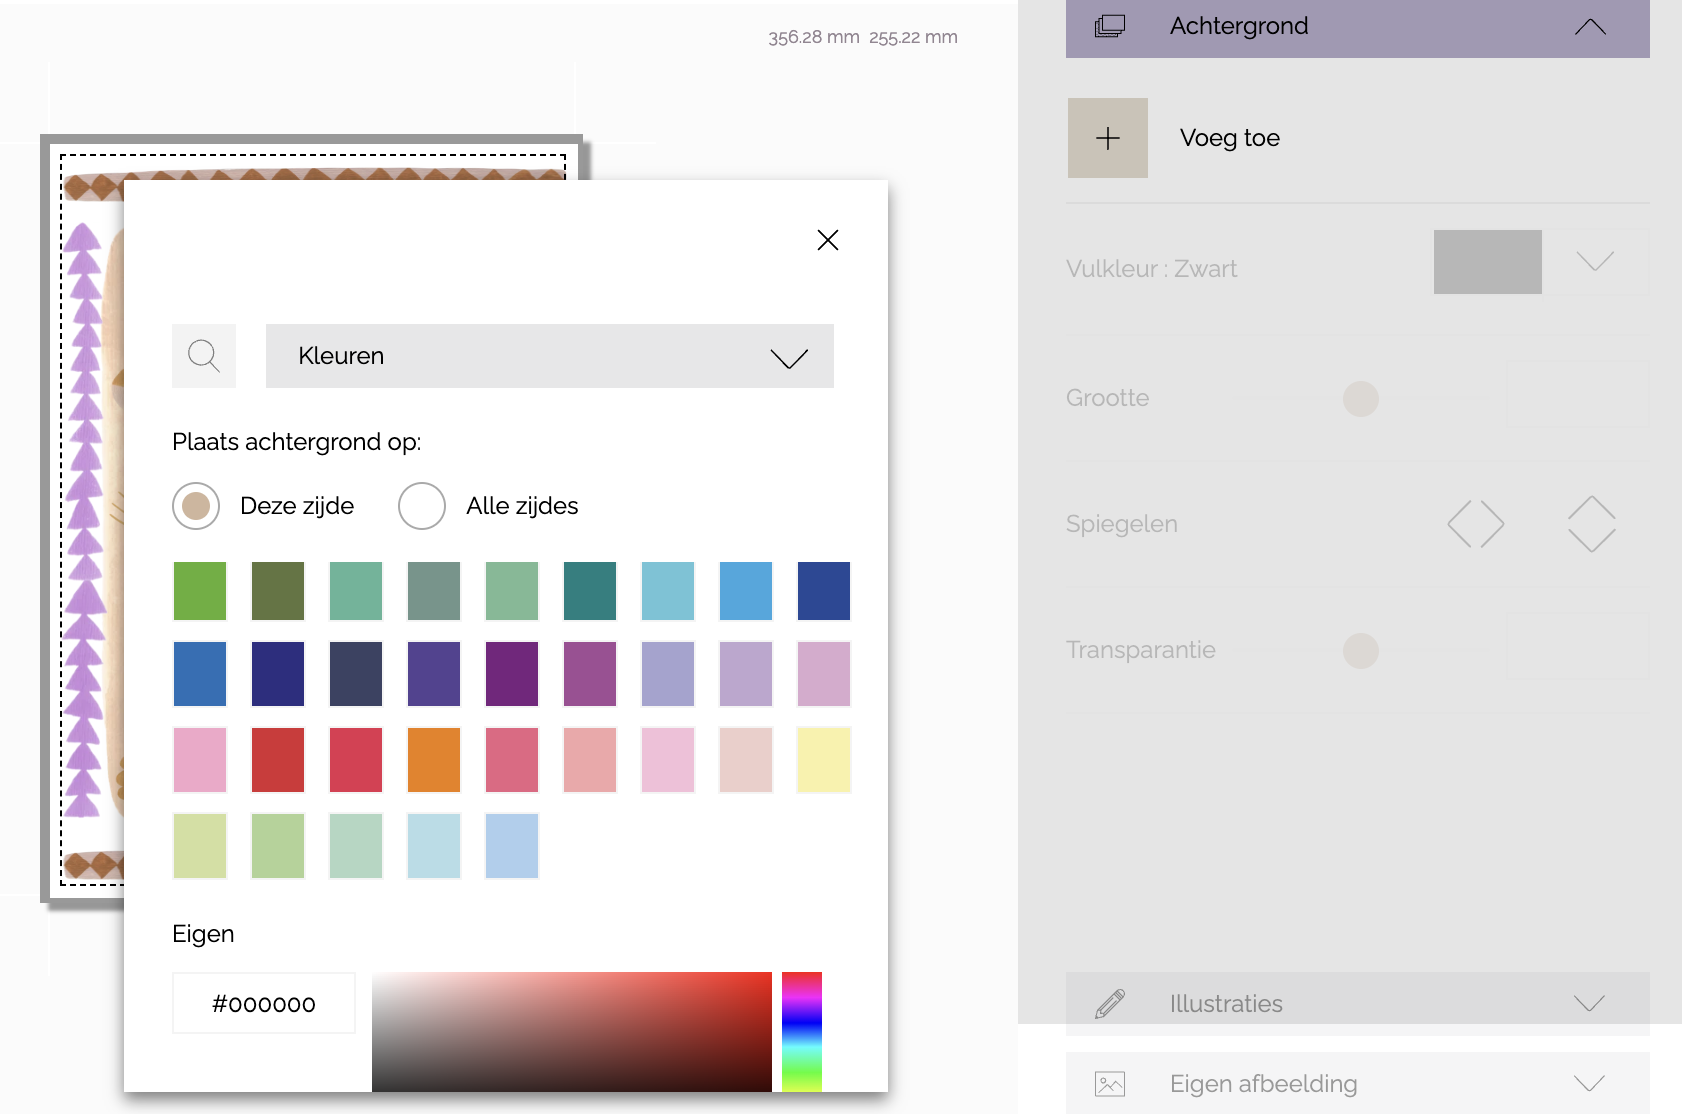Select the Alle zijdes radio option
1682x1114 pixels.
[x=422, y=506]
